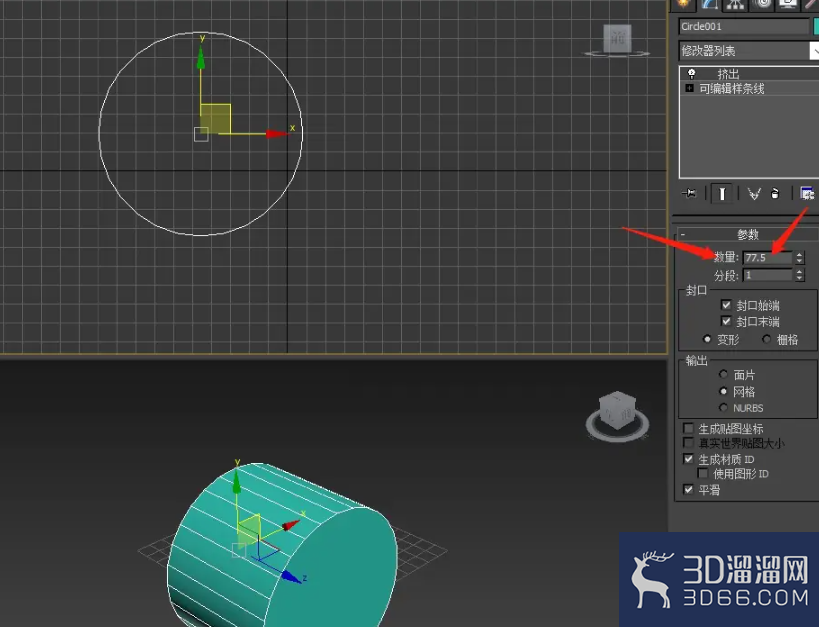The height and width of the screenshot is (627, 819).
Task: Uncheck the 生成材质 ID checkbox
Action: click(x=688, y=459)
